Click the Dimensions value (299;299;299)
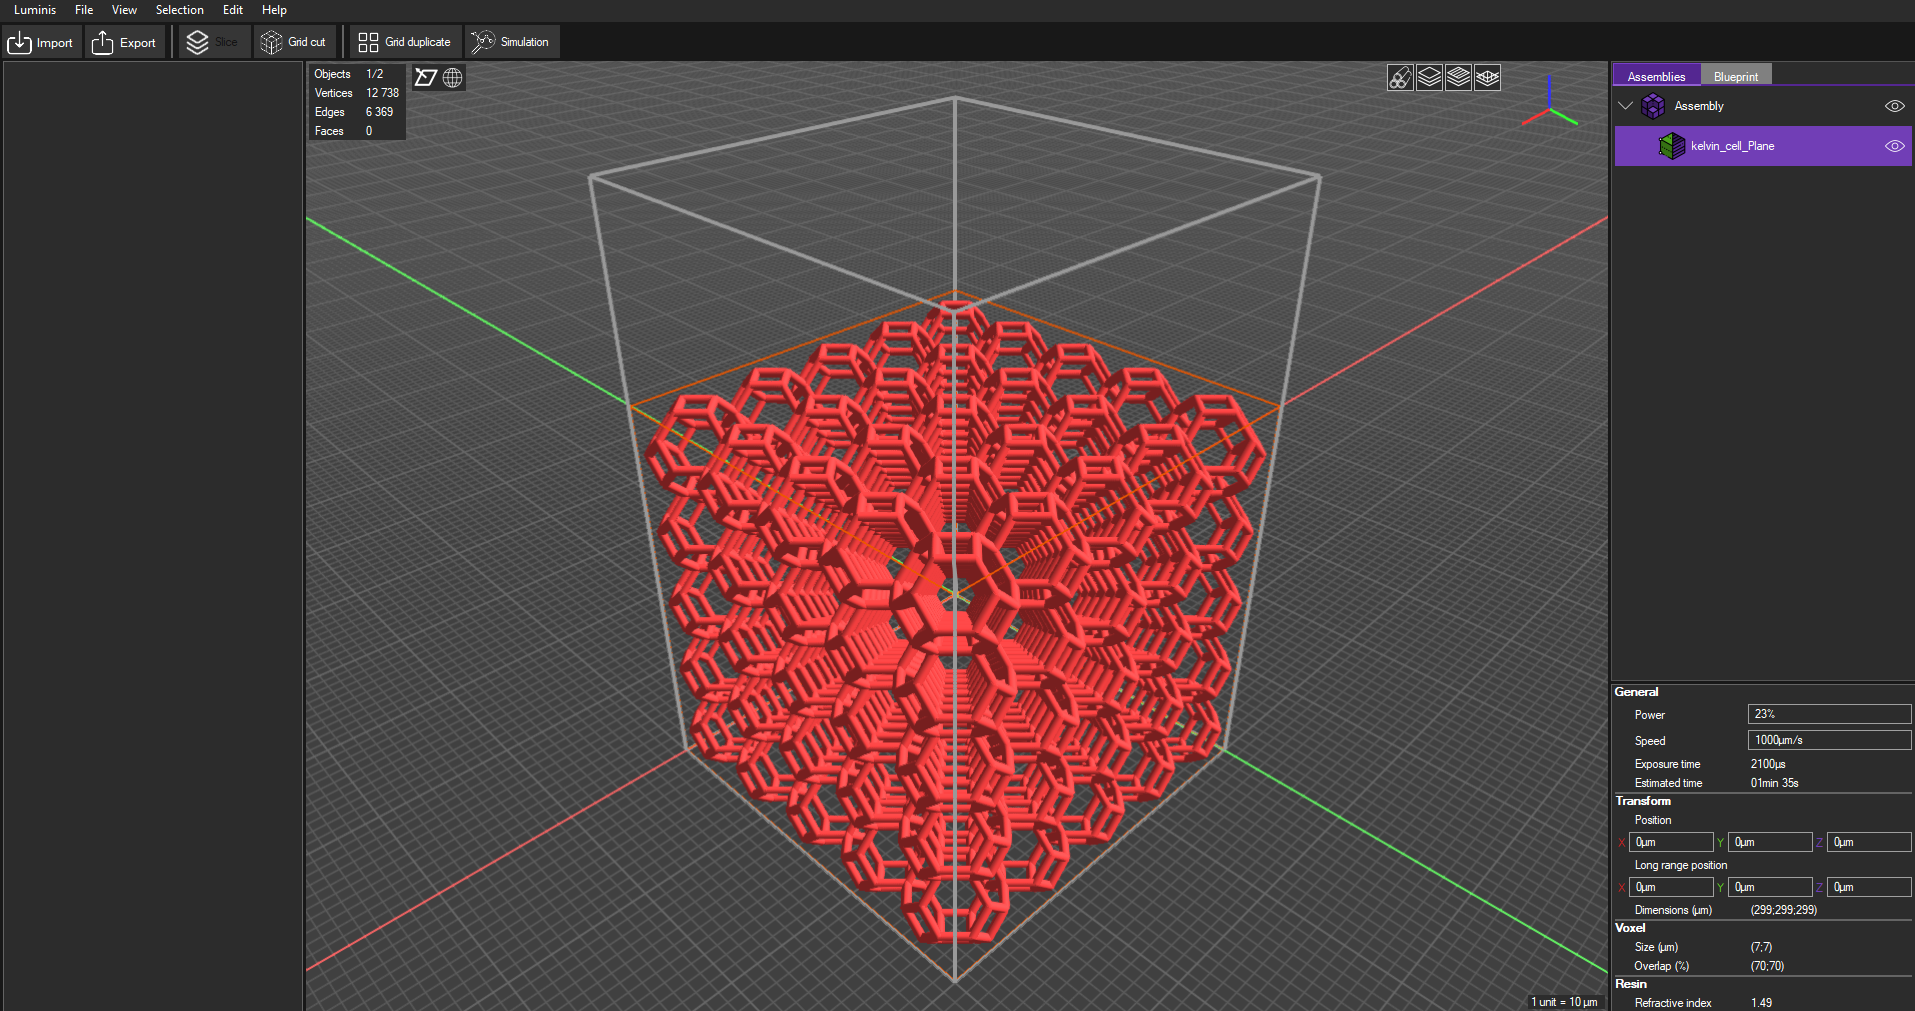The width and height of the screenshot is (1915, 1011). [1783, 910]
